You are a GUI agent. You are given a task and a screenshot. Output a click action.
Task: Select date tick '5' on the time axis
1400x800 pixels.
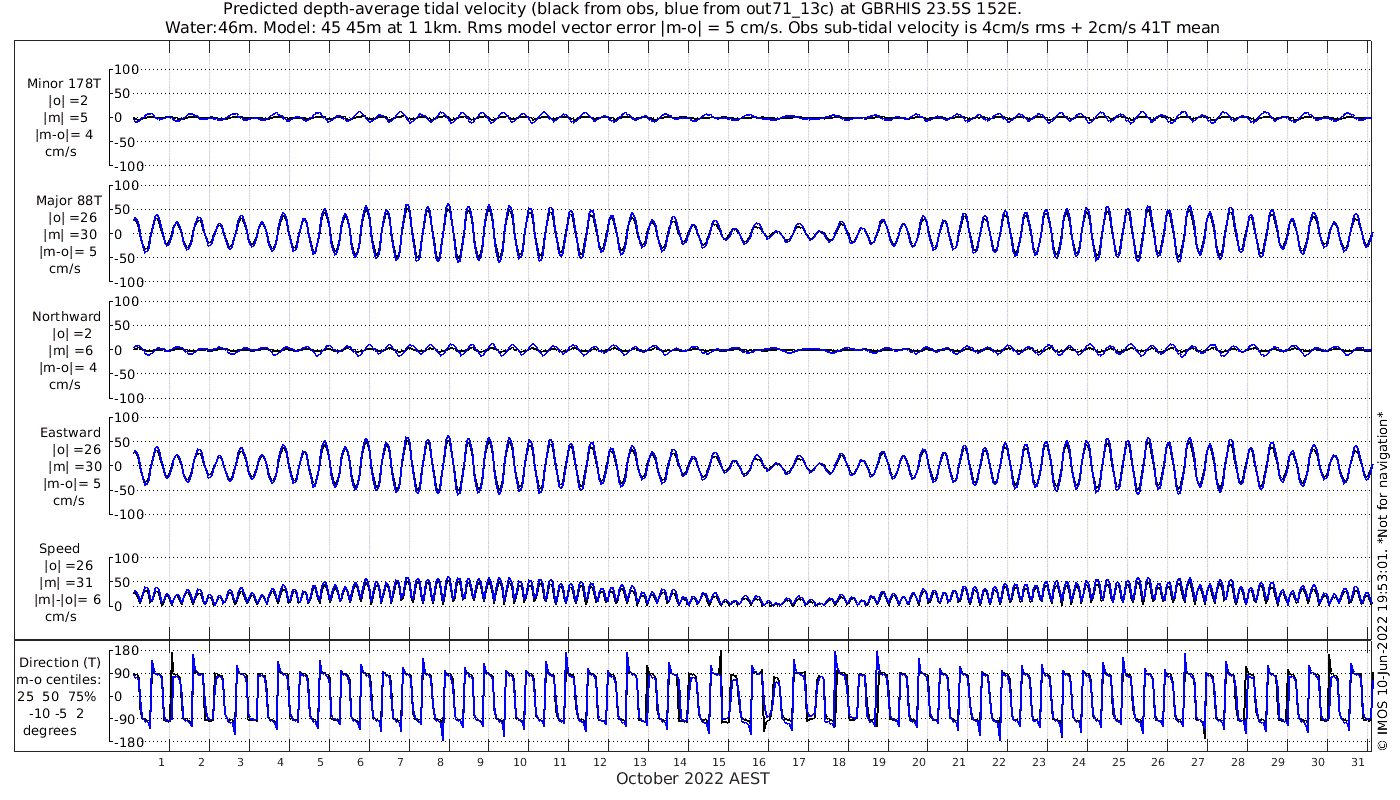point(320,762)
